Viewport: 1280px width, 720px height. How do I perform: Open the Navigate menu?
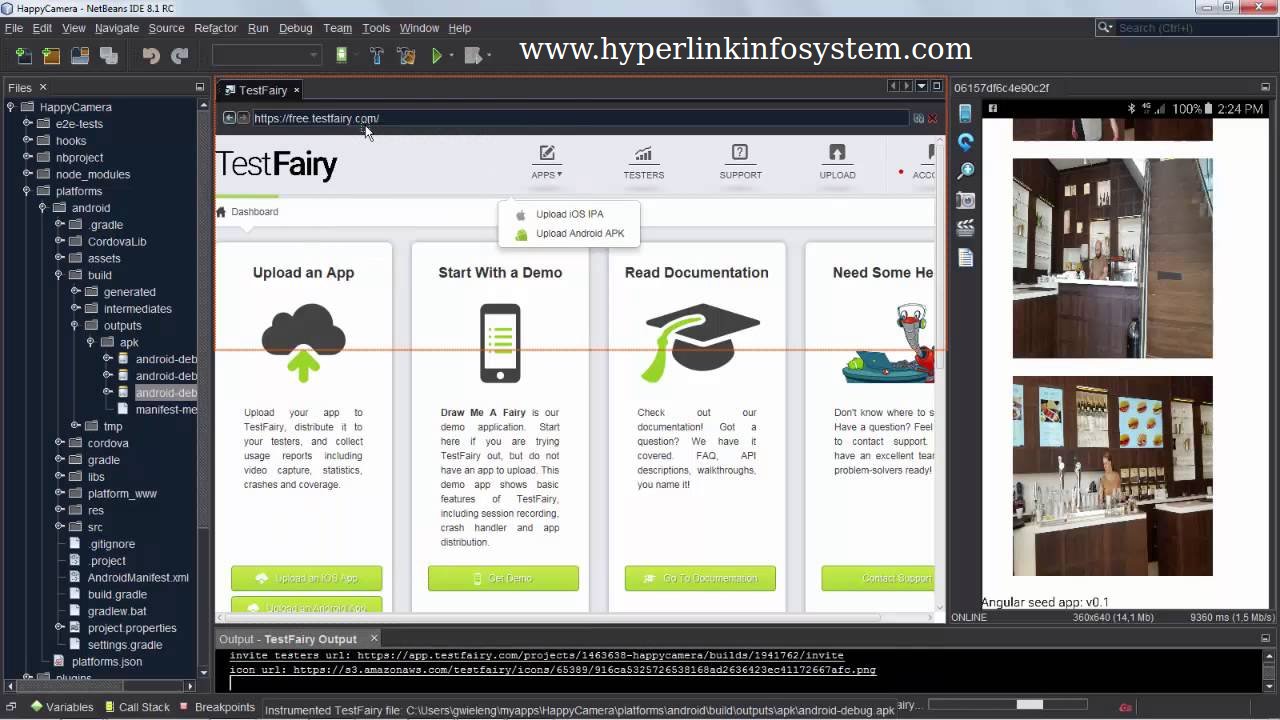[x=117, y=28]
